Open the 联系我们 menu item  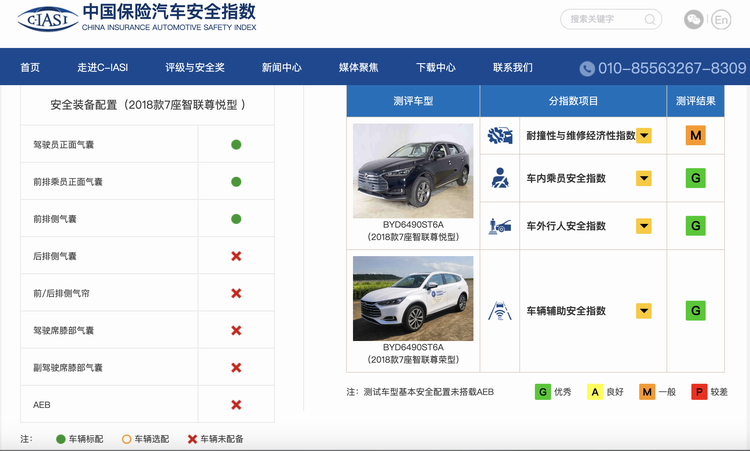513,67
